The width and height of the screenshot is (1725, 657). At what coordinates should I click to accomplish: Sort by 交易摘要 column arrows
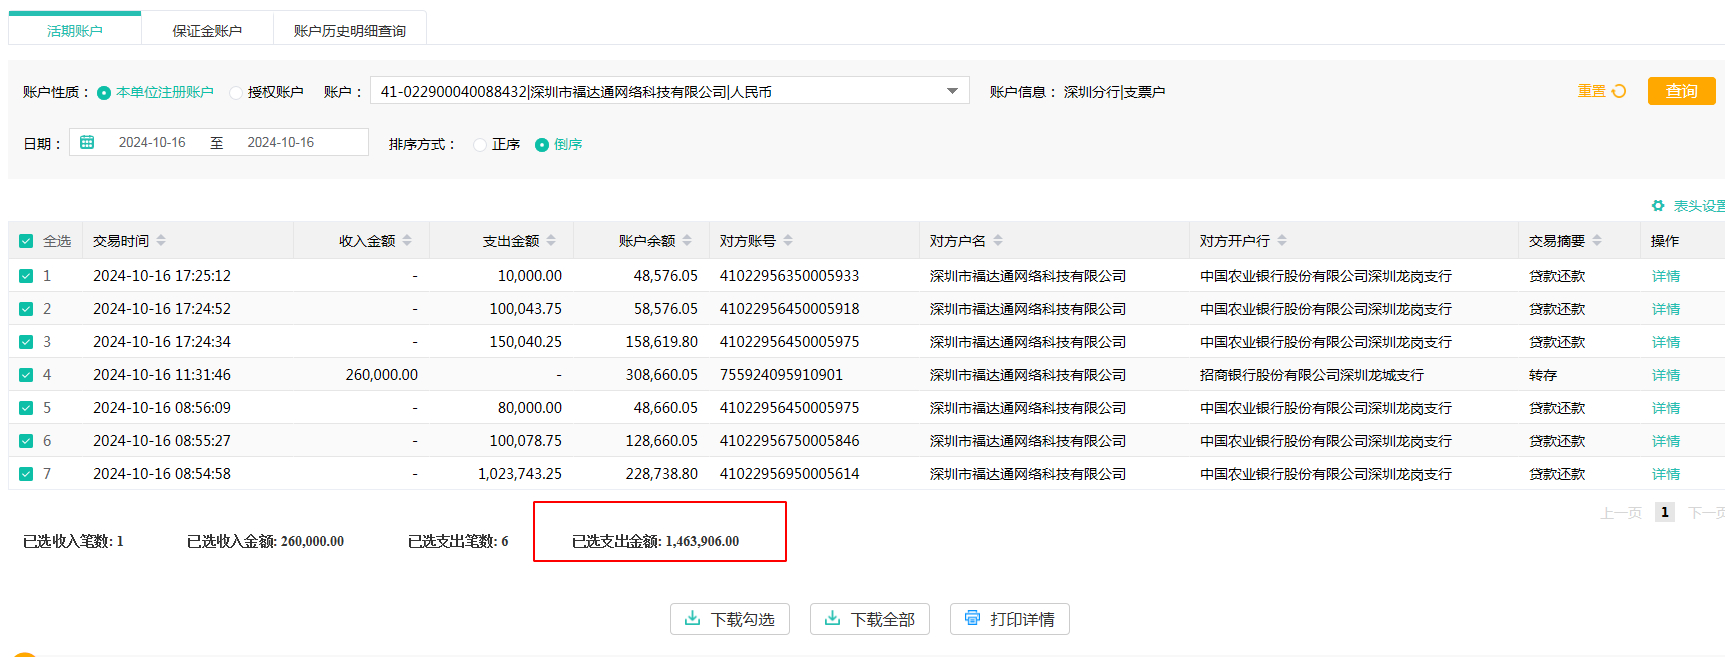click(1597, 240)
